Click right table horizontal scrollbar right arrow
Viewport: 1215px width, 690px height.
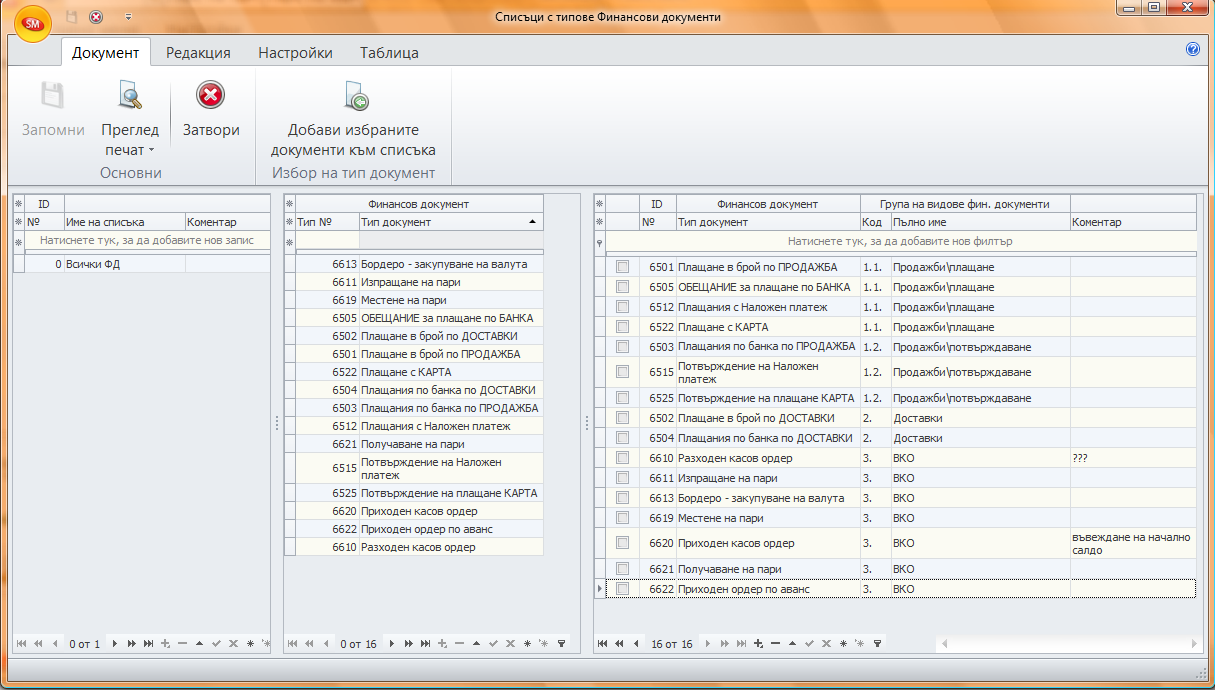[x=1194, y=644]
